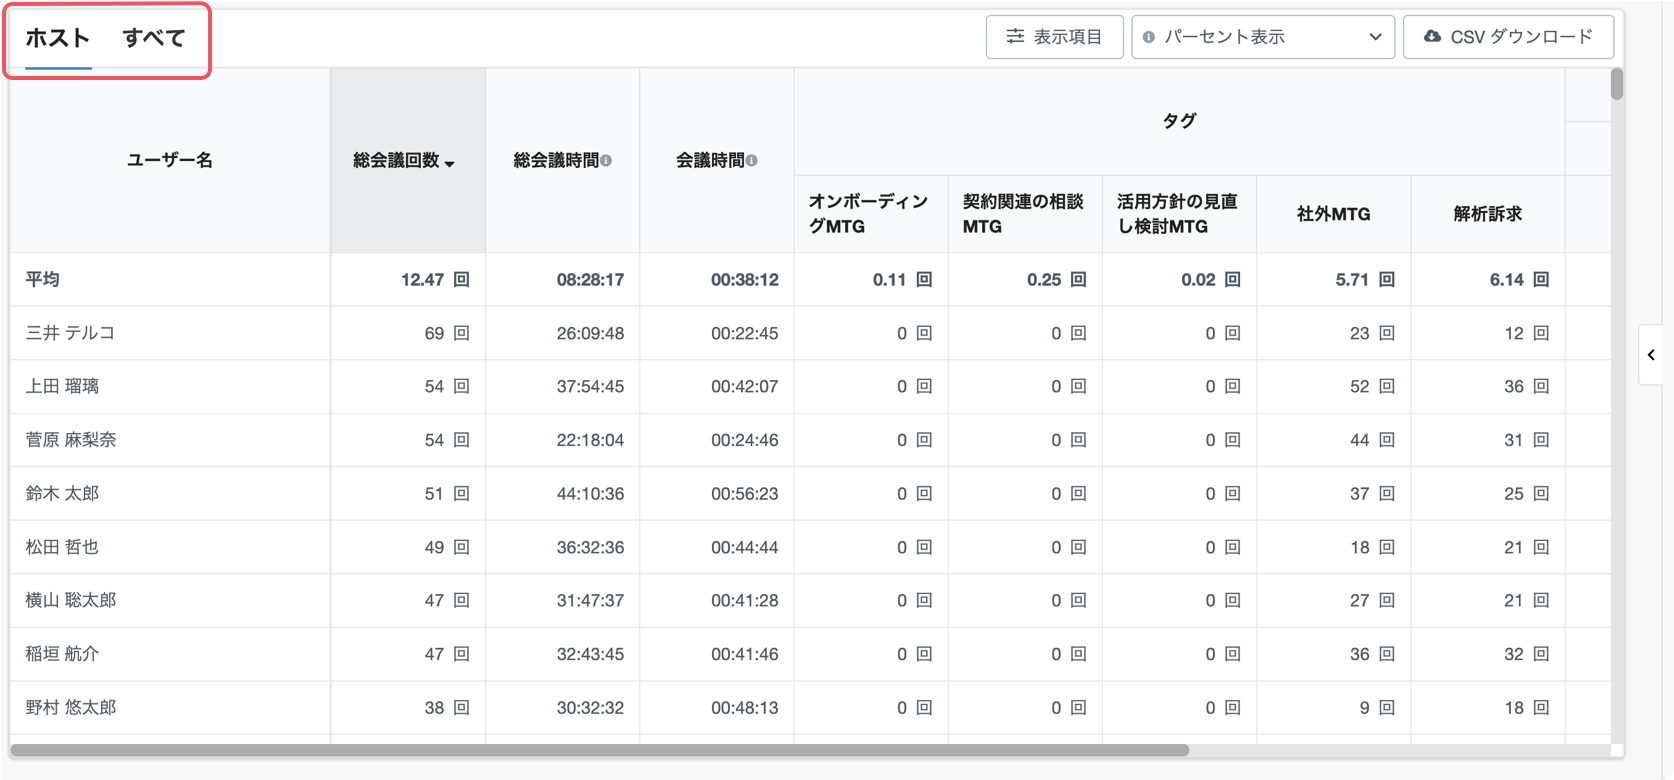1674x780 pixels.
Task: Click meeting time value 00:56:23
Action: click(x=744, y=494)
